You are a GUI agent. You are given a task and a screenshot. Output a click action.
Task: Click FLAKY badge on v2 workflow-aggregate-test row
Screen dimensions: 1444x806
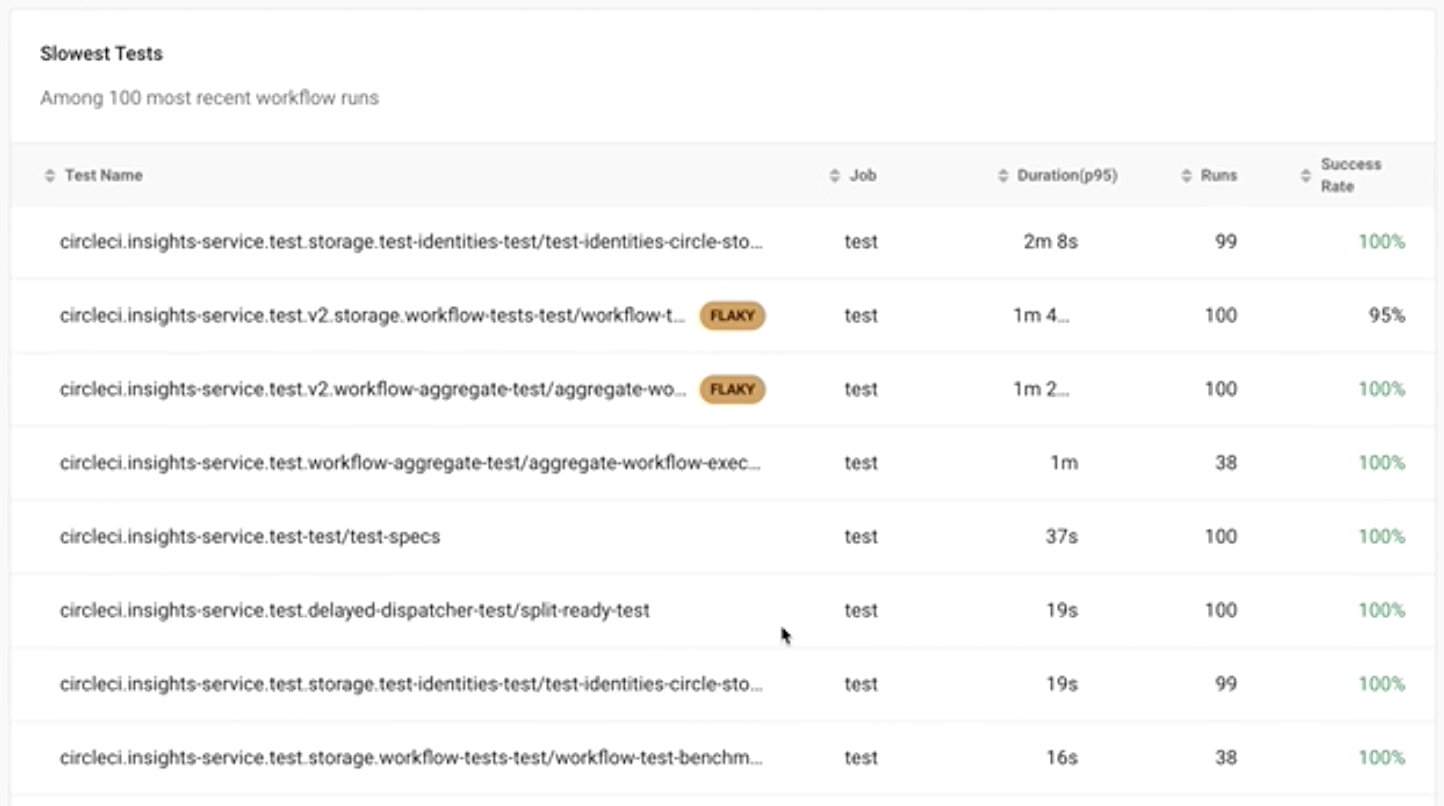732,389
